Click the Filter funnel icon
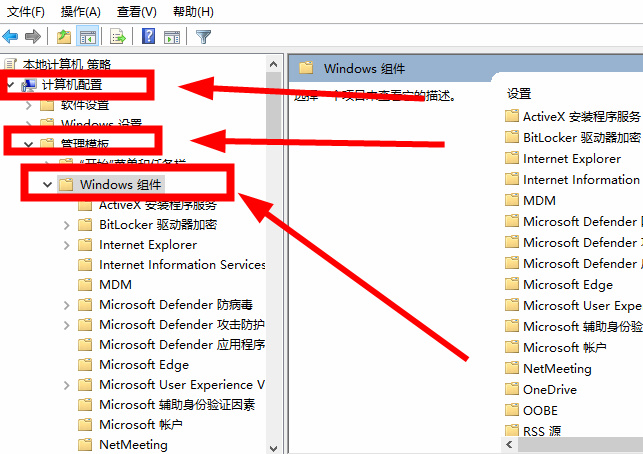The image size is (643, 454). click(203, 37)
